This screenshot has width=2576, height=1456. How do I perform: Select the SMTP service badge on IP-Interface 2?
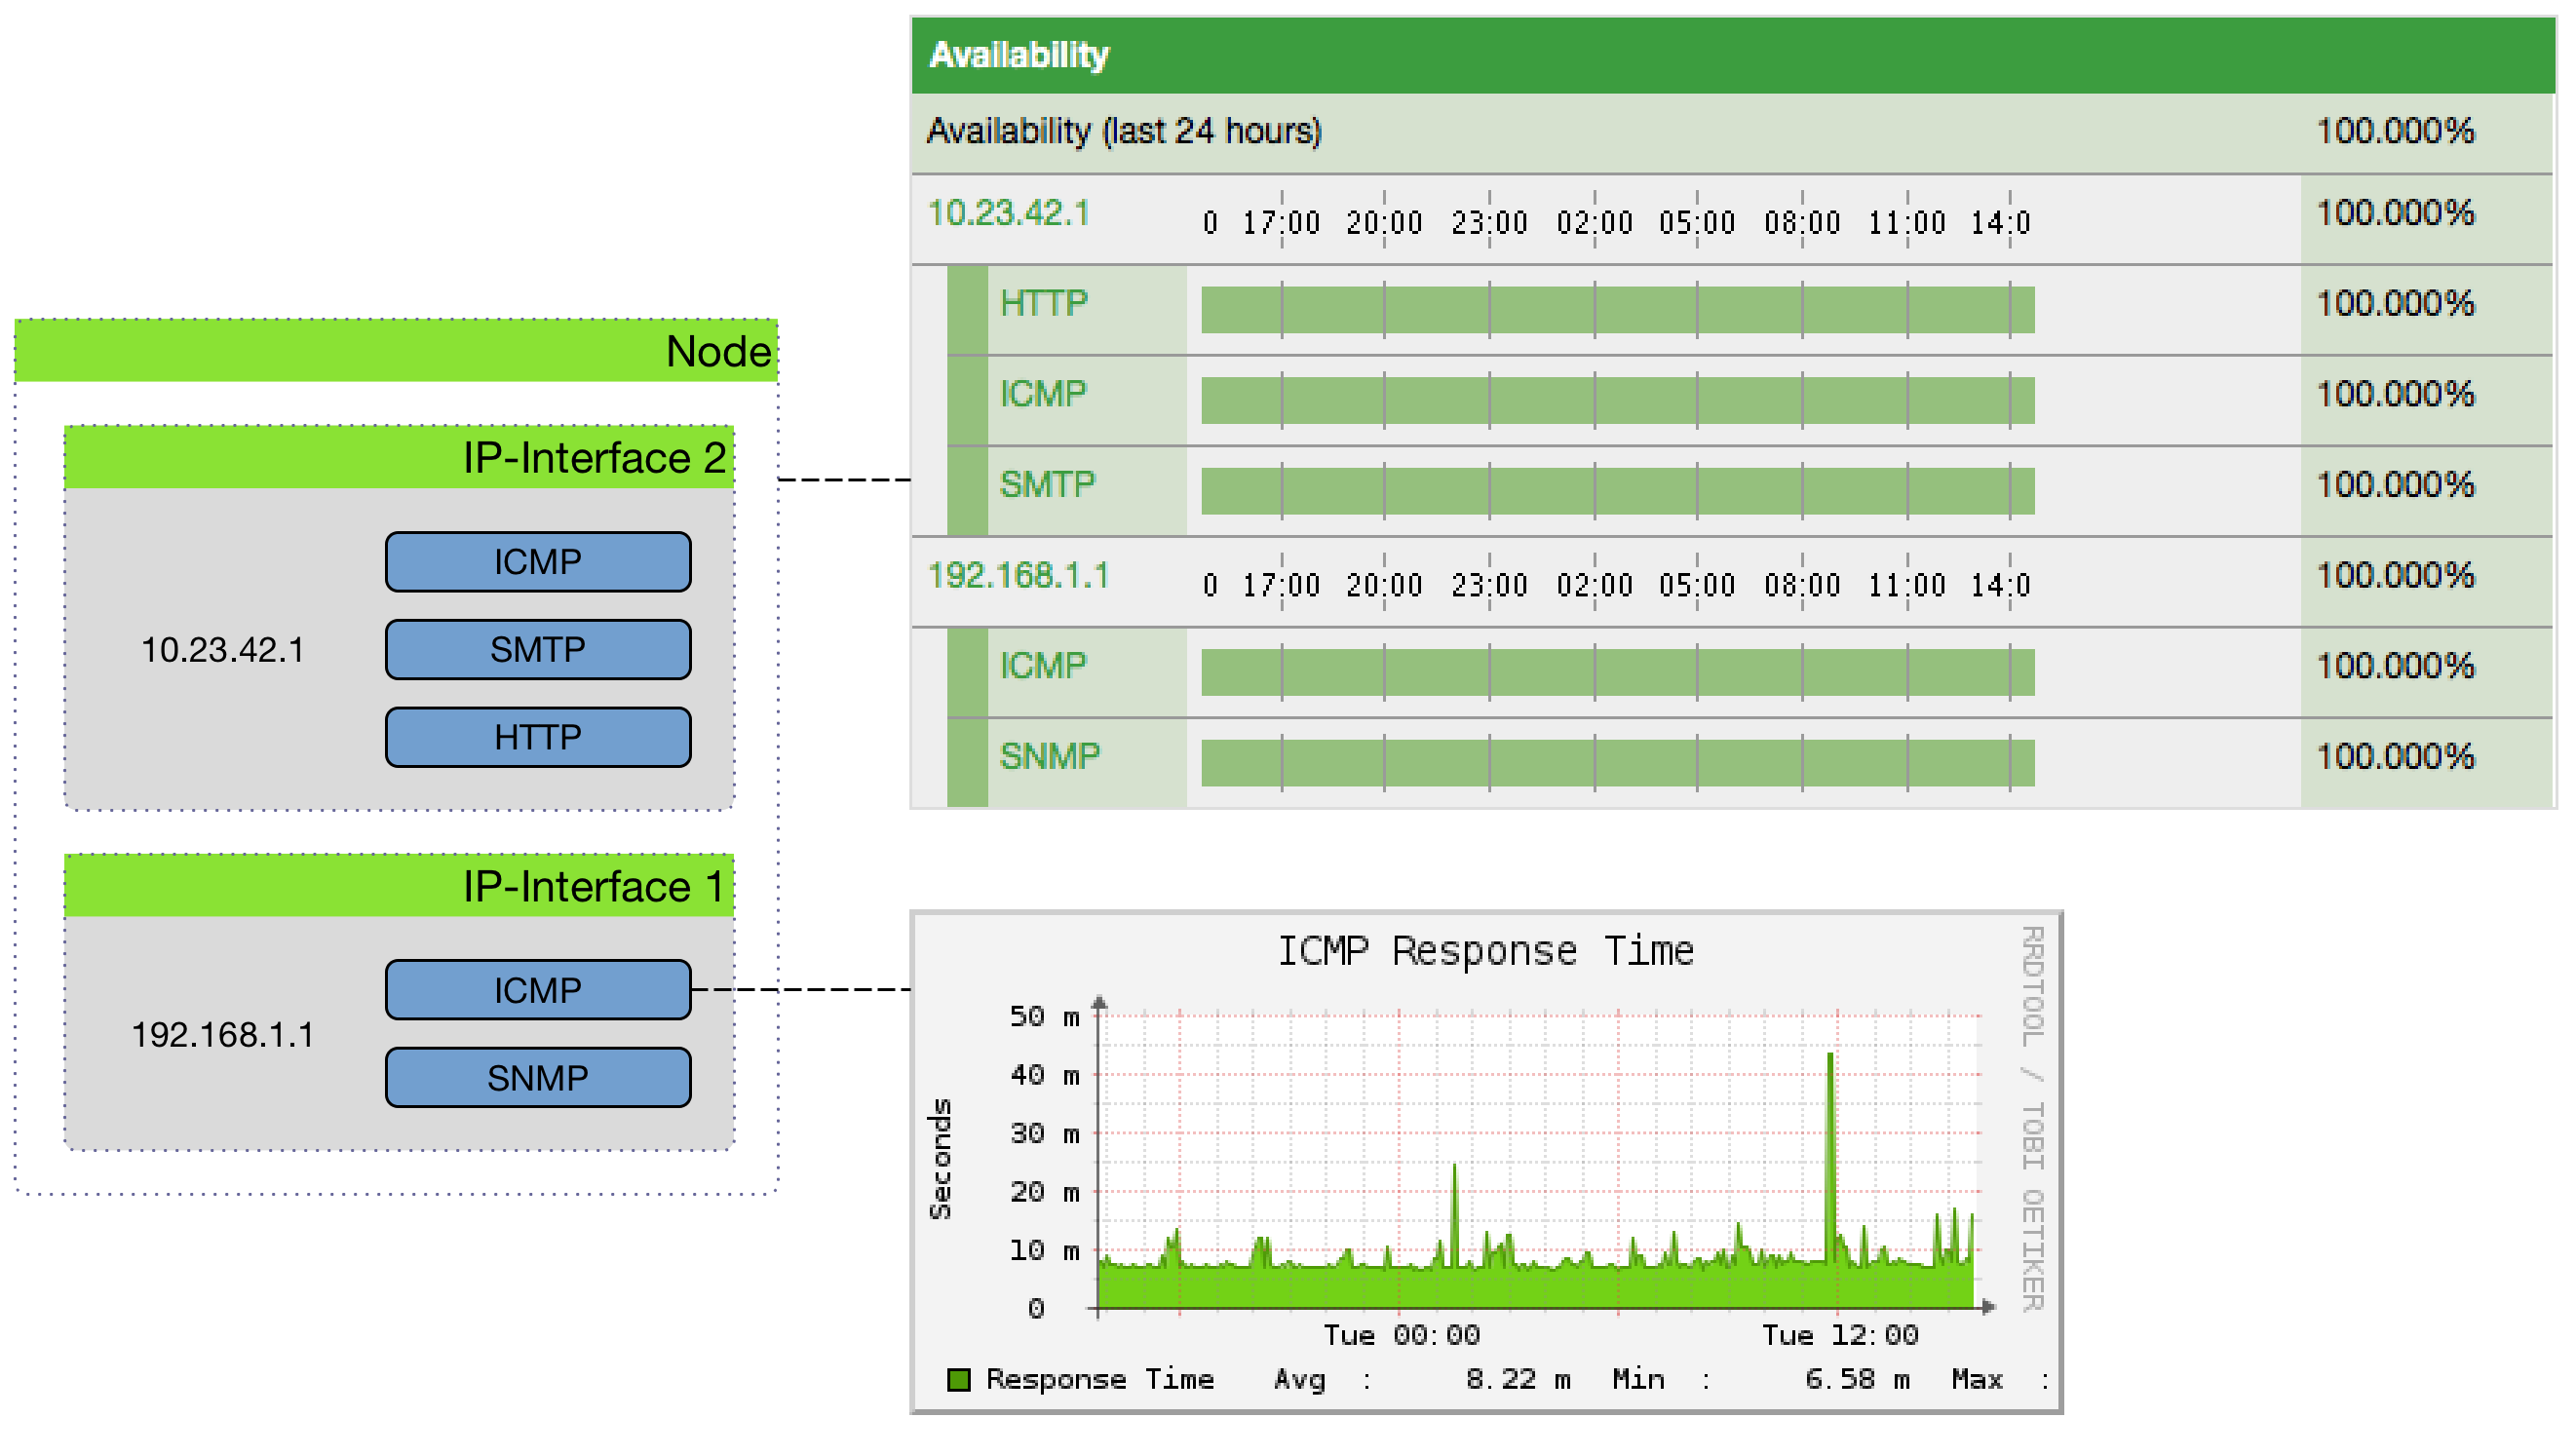[537, 650]
